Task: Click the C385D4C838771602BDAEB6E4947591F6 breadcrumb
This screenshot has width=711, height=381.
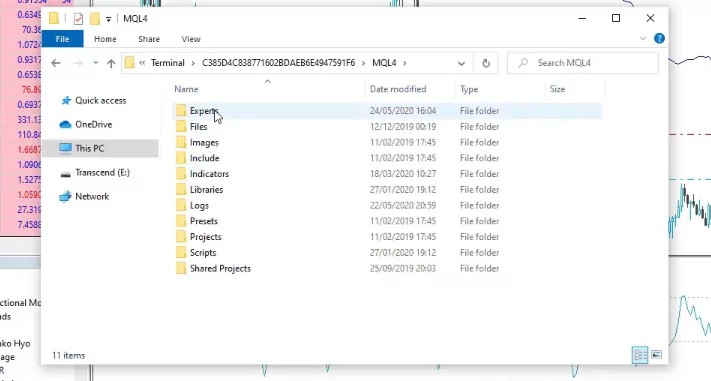Action: click(278, 63)
